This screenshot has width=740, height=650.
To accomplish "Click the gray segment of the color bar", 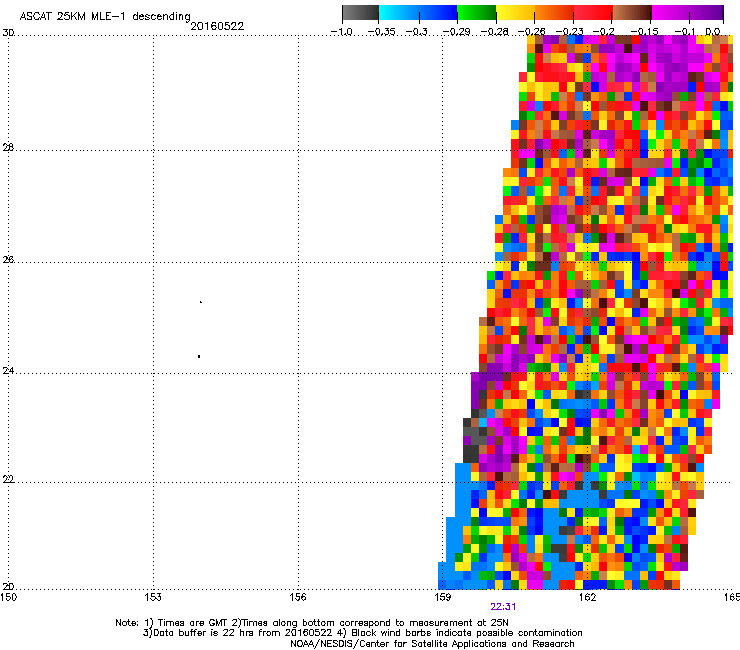I will [x=361, y=13].
